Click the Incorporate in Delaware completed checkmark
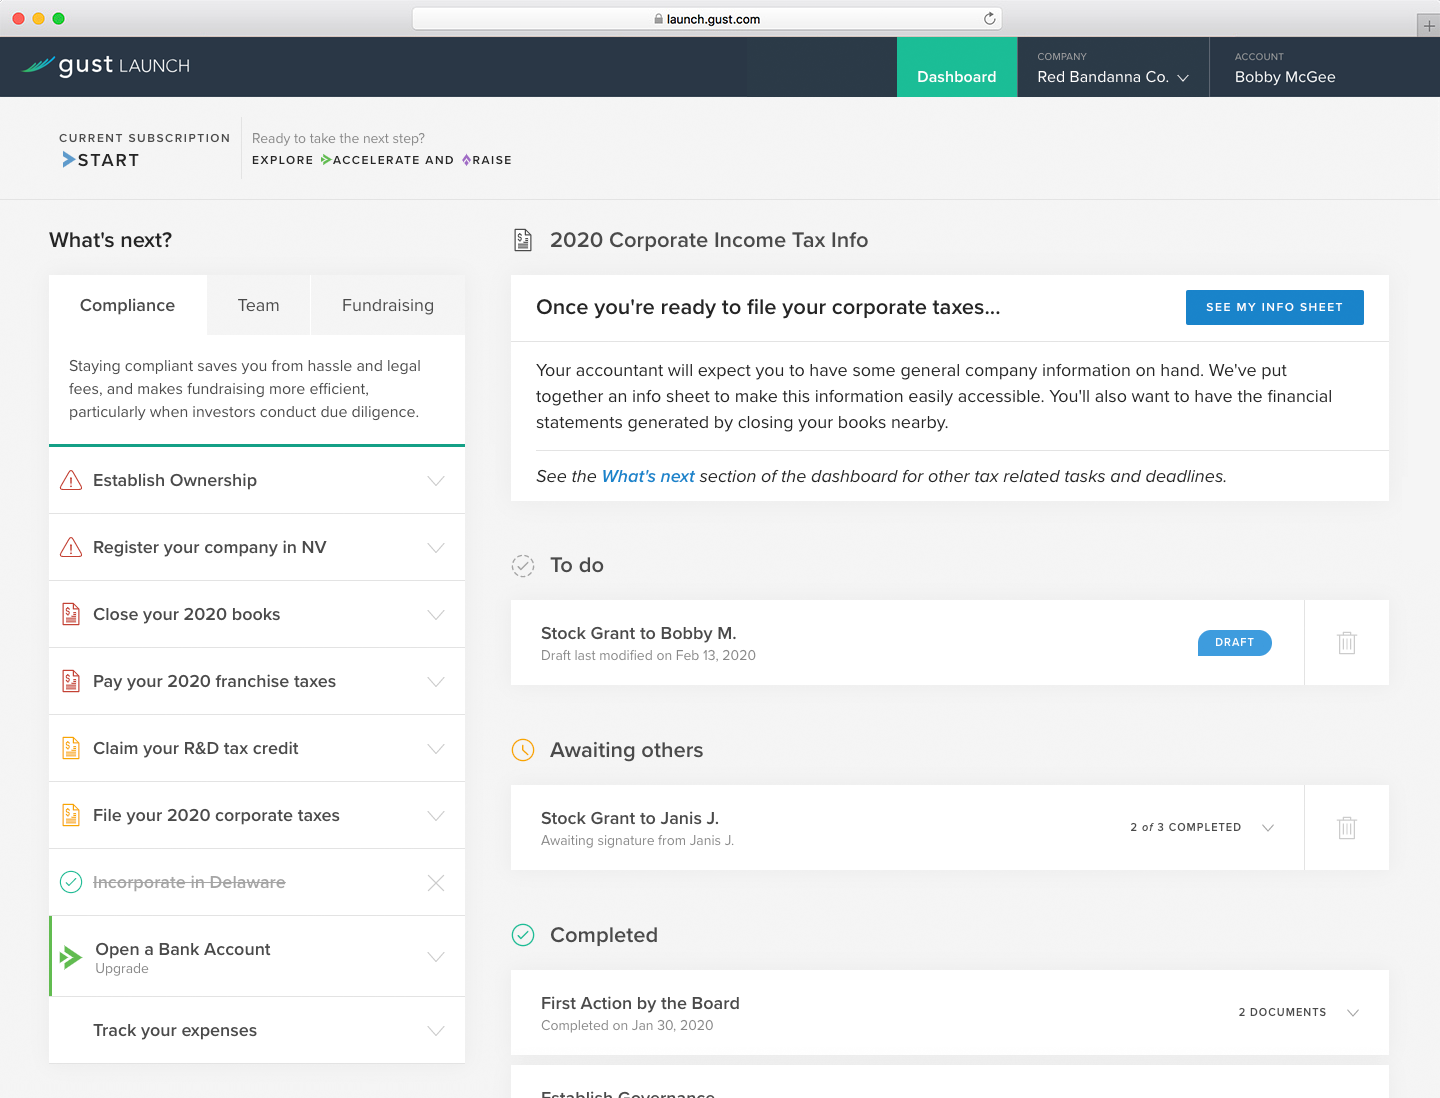 coord(71,882)
